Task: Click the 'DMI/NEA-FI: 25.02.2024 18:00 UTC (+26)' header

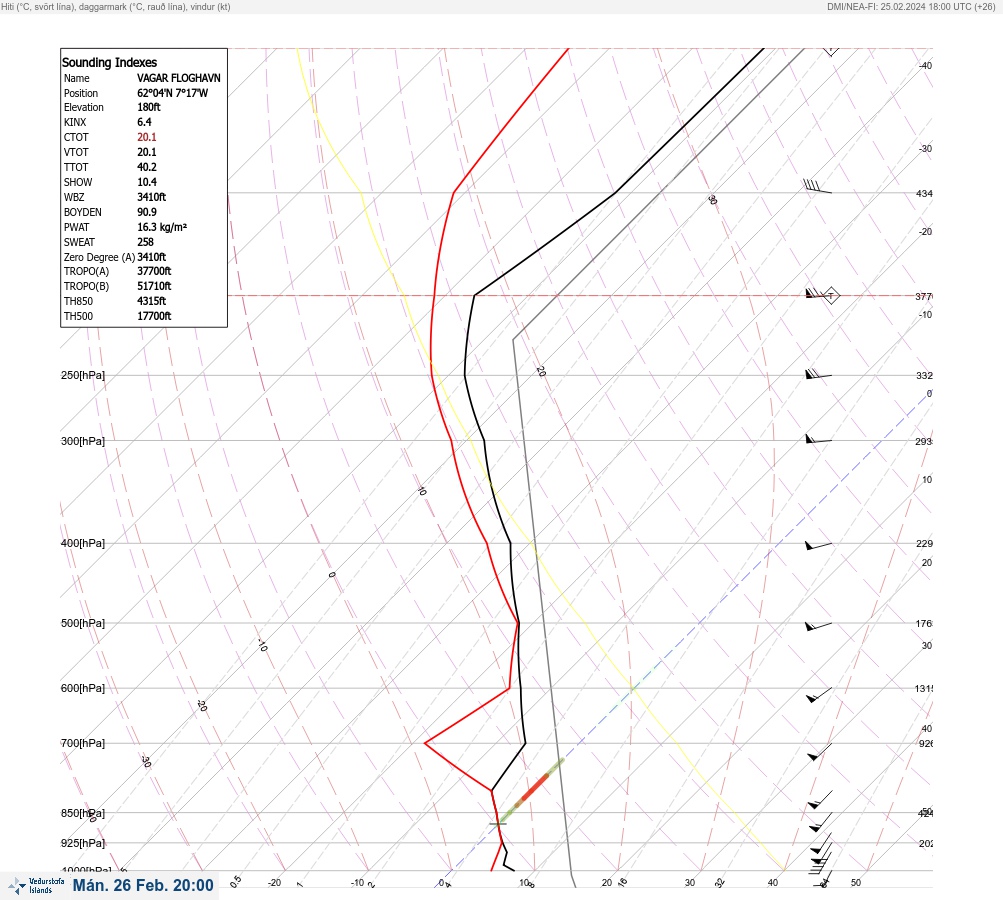Action: [x=911, y=6]
